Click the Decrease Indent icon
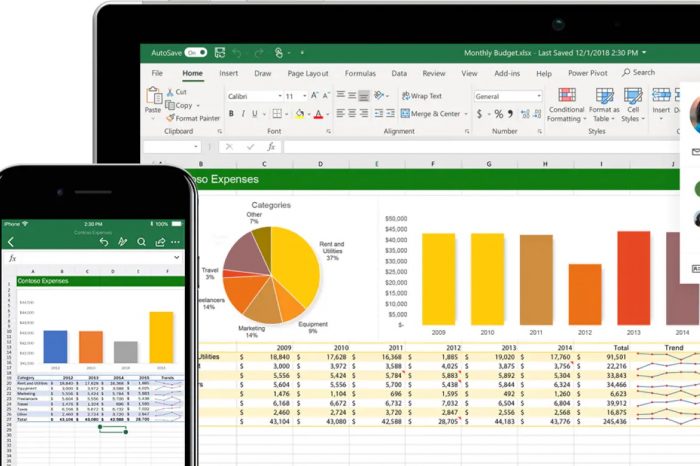The width and height of the screenshot is (700, 466). point(379,113)
